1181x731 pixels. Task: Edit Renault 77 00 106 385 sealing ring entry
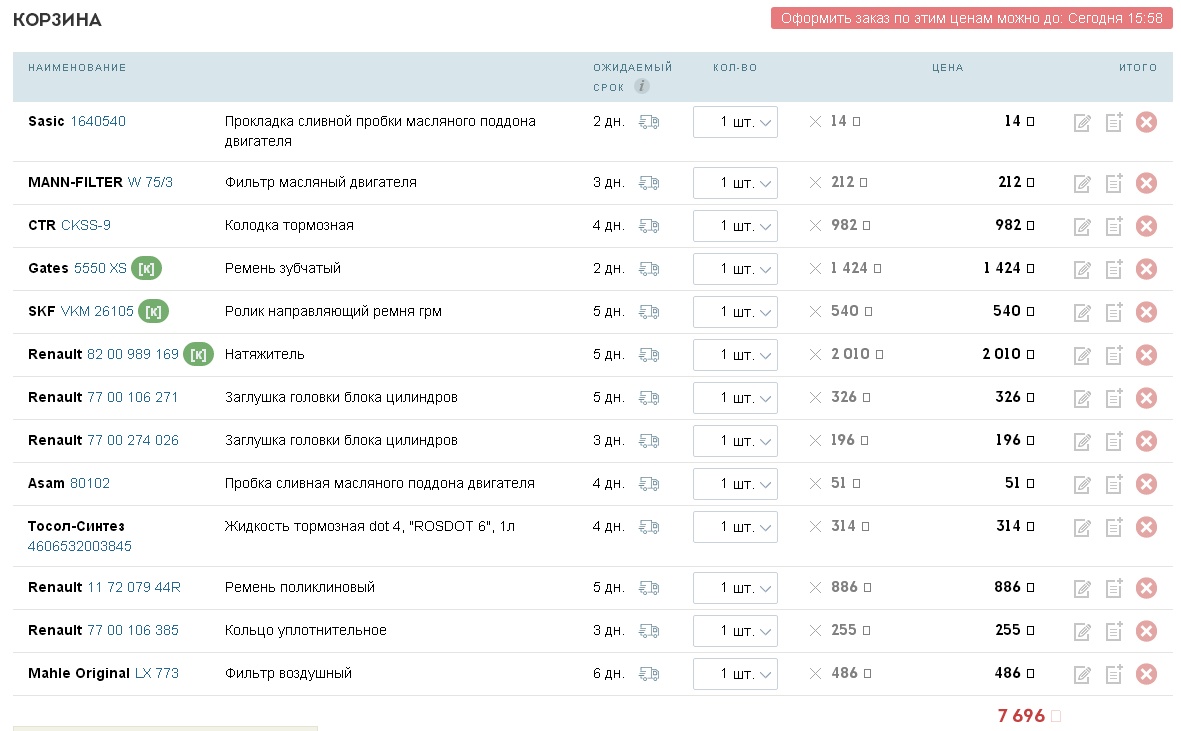[1082, 632]
